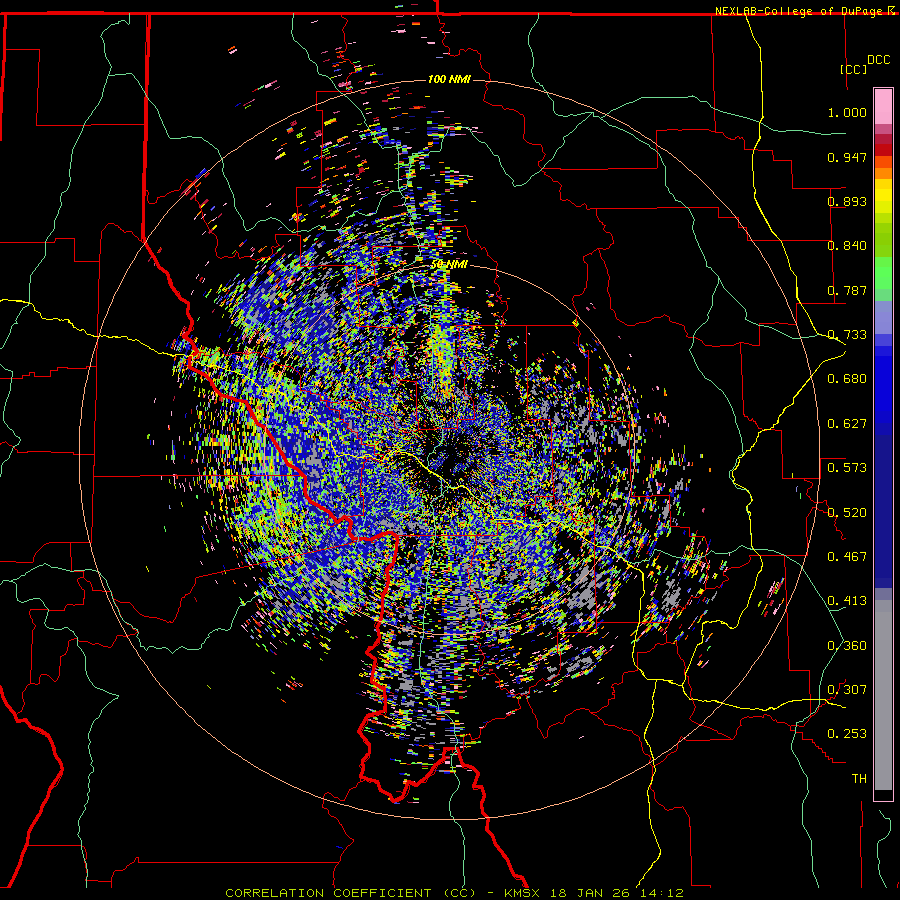Click the [CC] legend unit label
This screenshot has height=900, width=900.
853,69
